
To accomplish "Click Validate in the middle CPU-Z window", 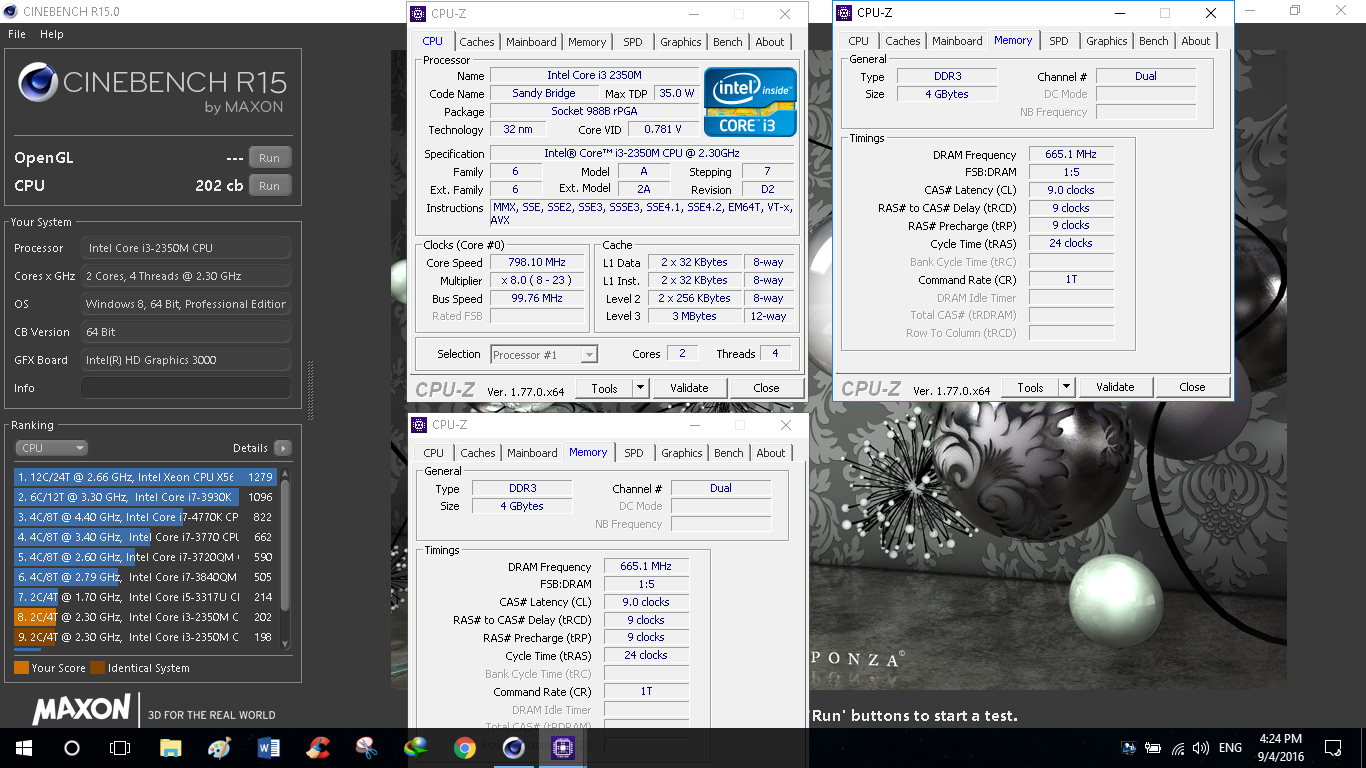I will pos(689,388).
